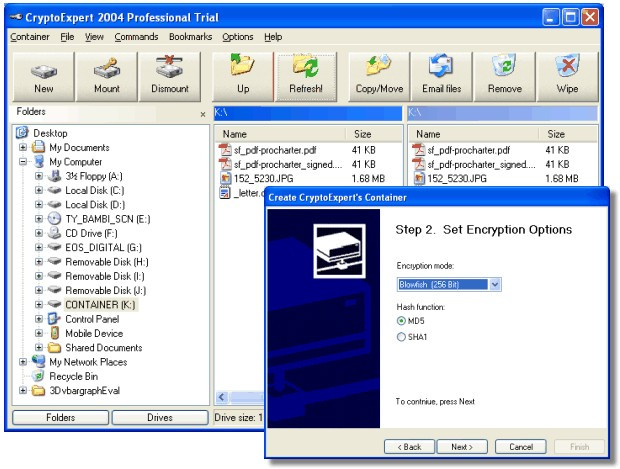This screenshot has height=469, width=620.
Task: Select the 3DvbargraphEval folder icon
Action: click(x=38, y=390)
